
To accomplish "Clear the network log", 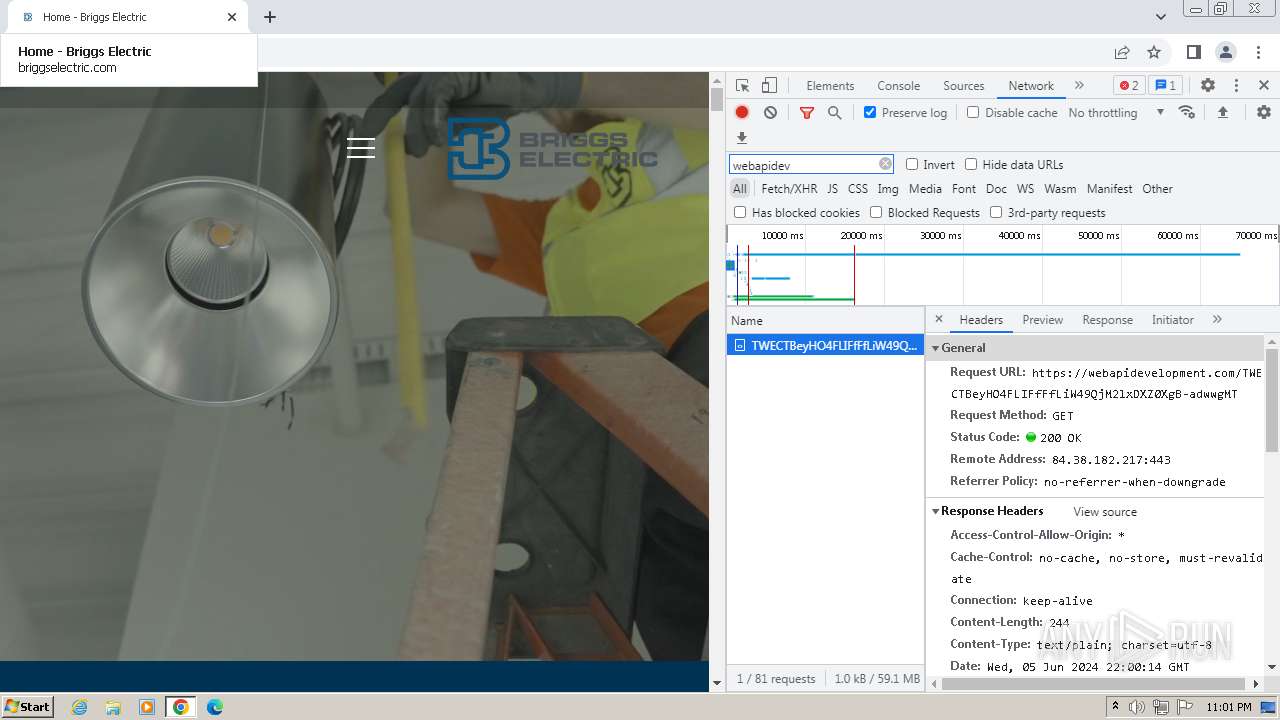I will click(x=770, y=112).
